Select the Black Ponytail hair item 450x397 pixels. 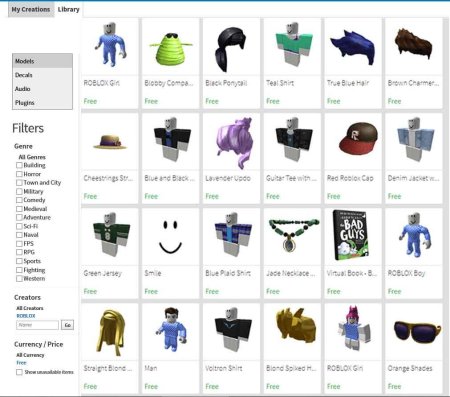pos(231,48)
